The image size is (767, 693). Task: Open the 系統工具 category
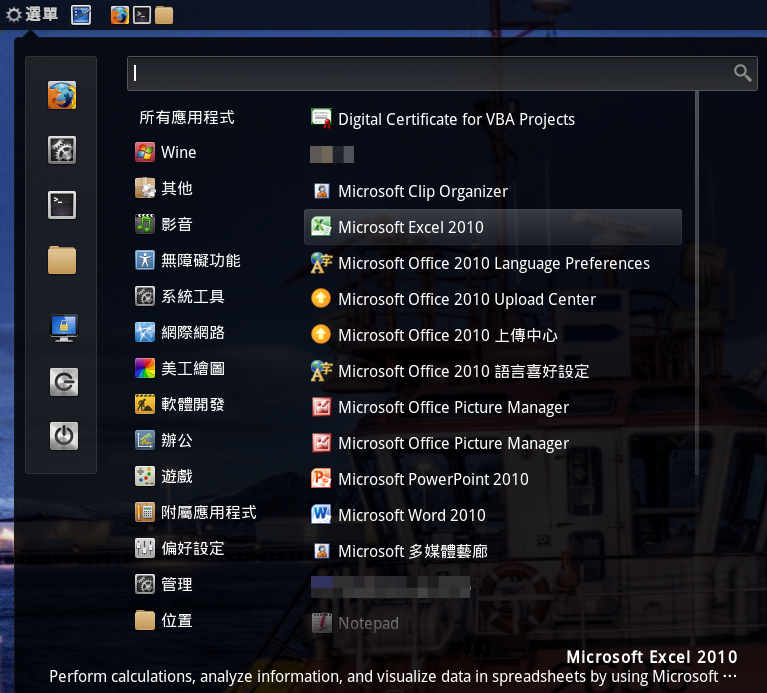click(180, 296)
